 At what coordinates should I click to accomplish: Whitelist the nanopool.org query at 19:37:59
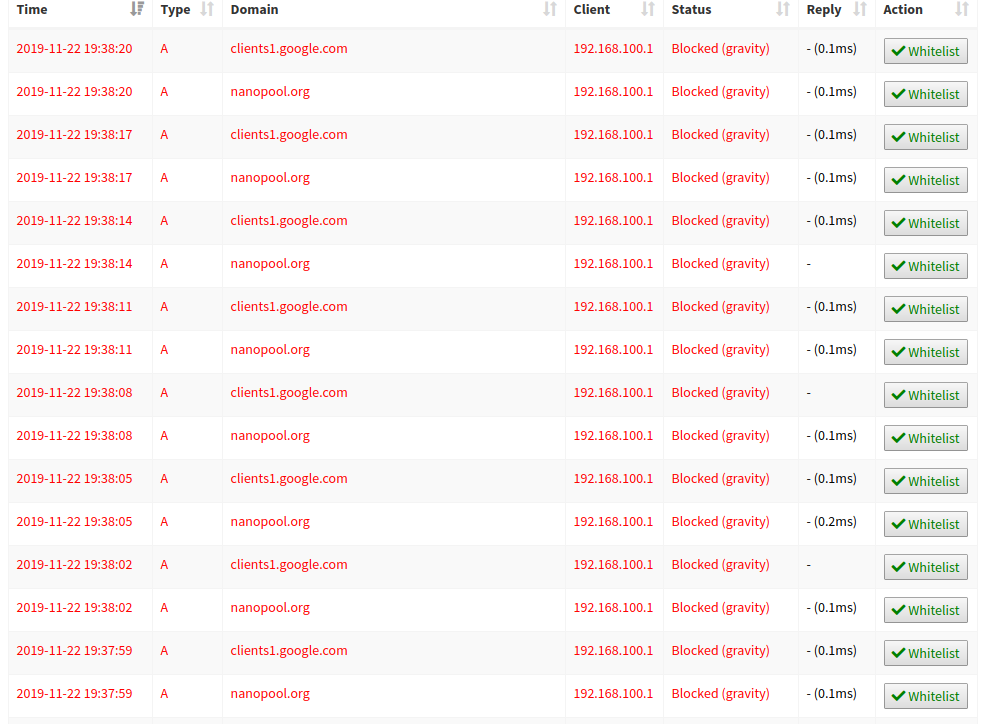(925, 696)
